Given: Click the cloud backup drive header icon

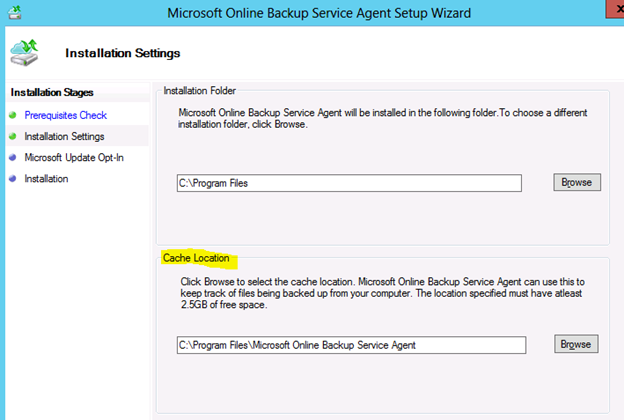Looking at the screenshot, I should (x=24, y=52).
